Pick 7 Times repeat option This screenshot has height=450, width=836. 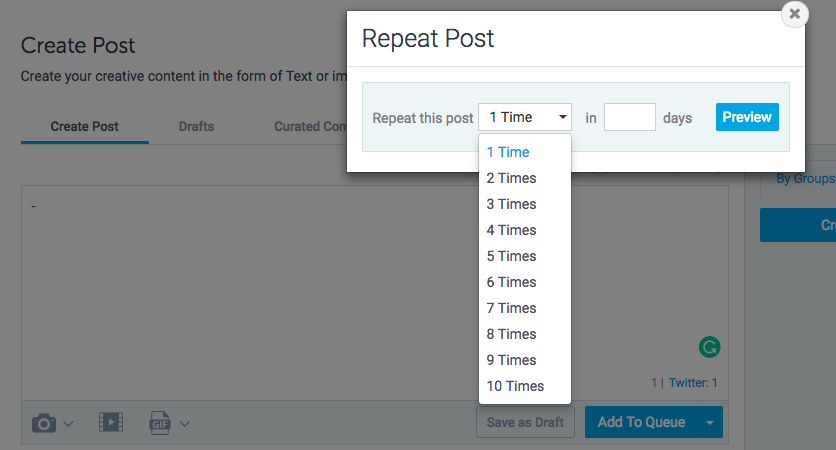[511, 308]
